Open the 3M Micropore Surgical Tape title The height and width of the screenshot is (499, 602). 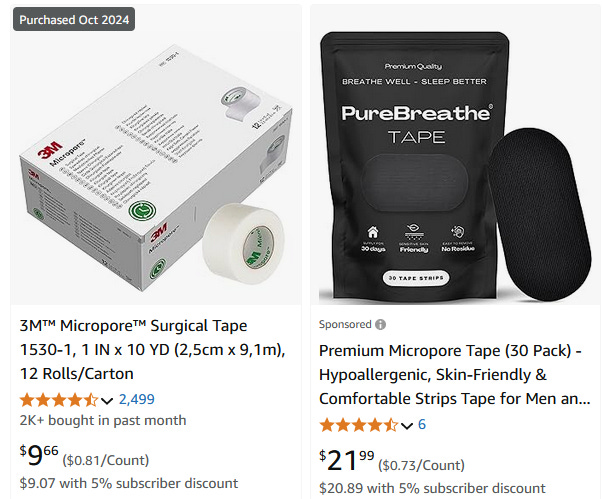point(153,350)
